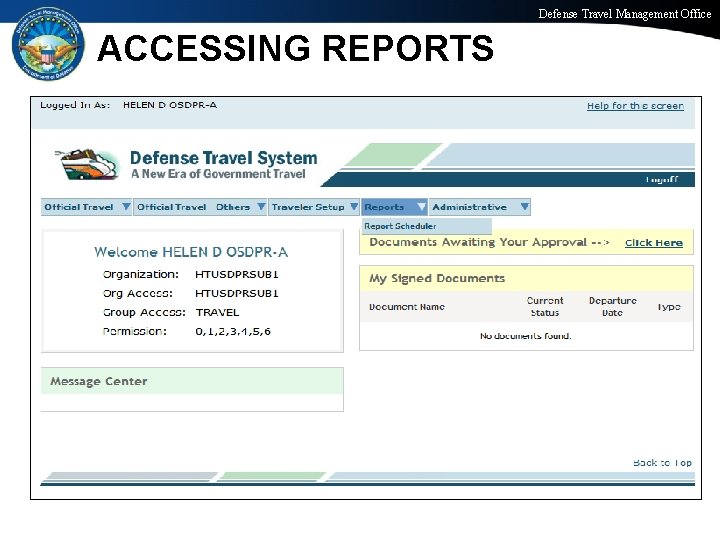Click the Org Access value HTUSDPRSUB1
Image resolution: width=720 pixels, height=540 pixels.
236,293
